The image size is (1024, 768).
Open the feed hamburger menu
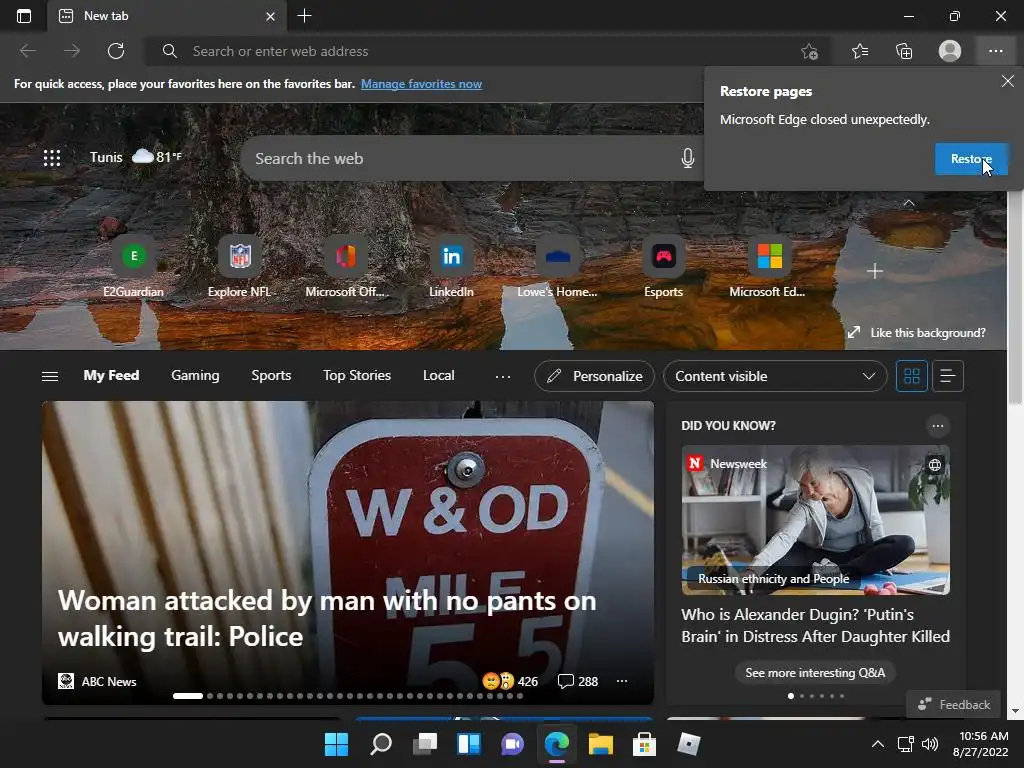tap(50, 376)
